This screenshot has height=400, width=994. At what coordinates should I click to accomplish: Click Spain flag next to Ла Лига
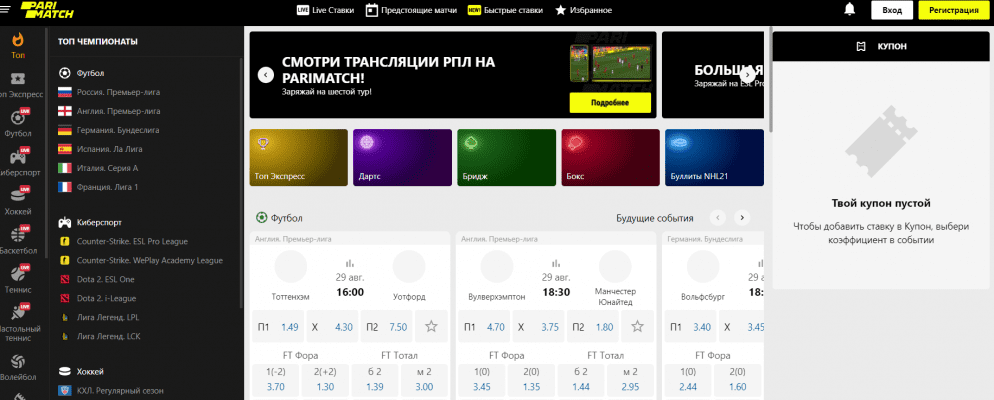coord(64,149)
